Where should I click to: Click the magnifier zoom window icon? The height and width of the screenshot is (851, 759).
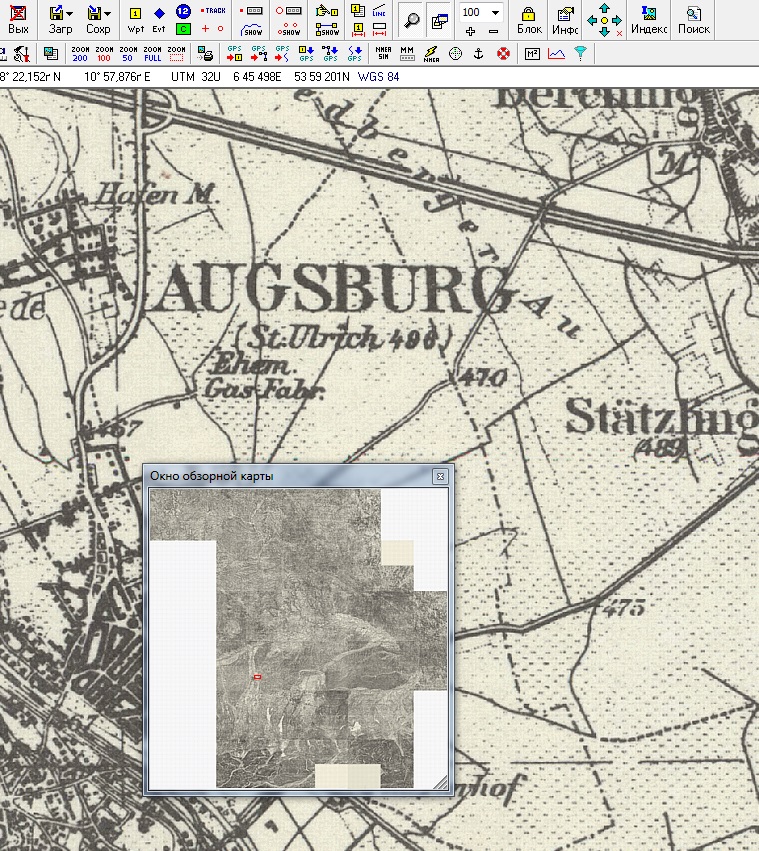coord(411,19)
